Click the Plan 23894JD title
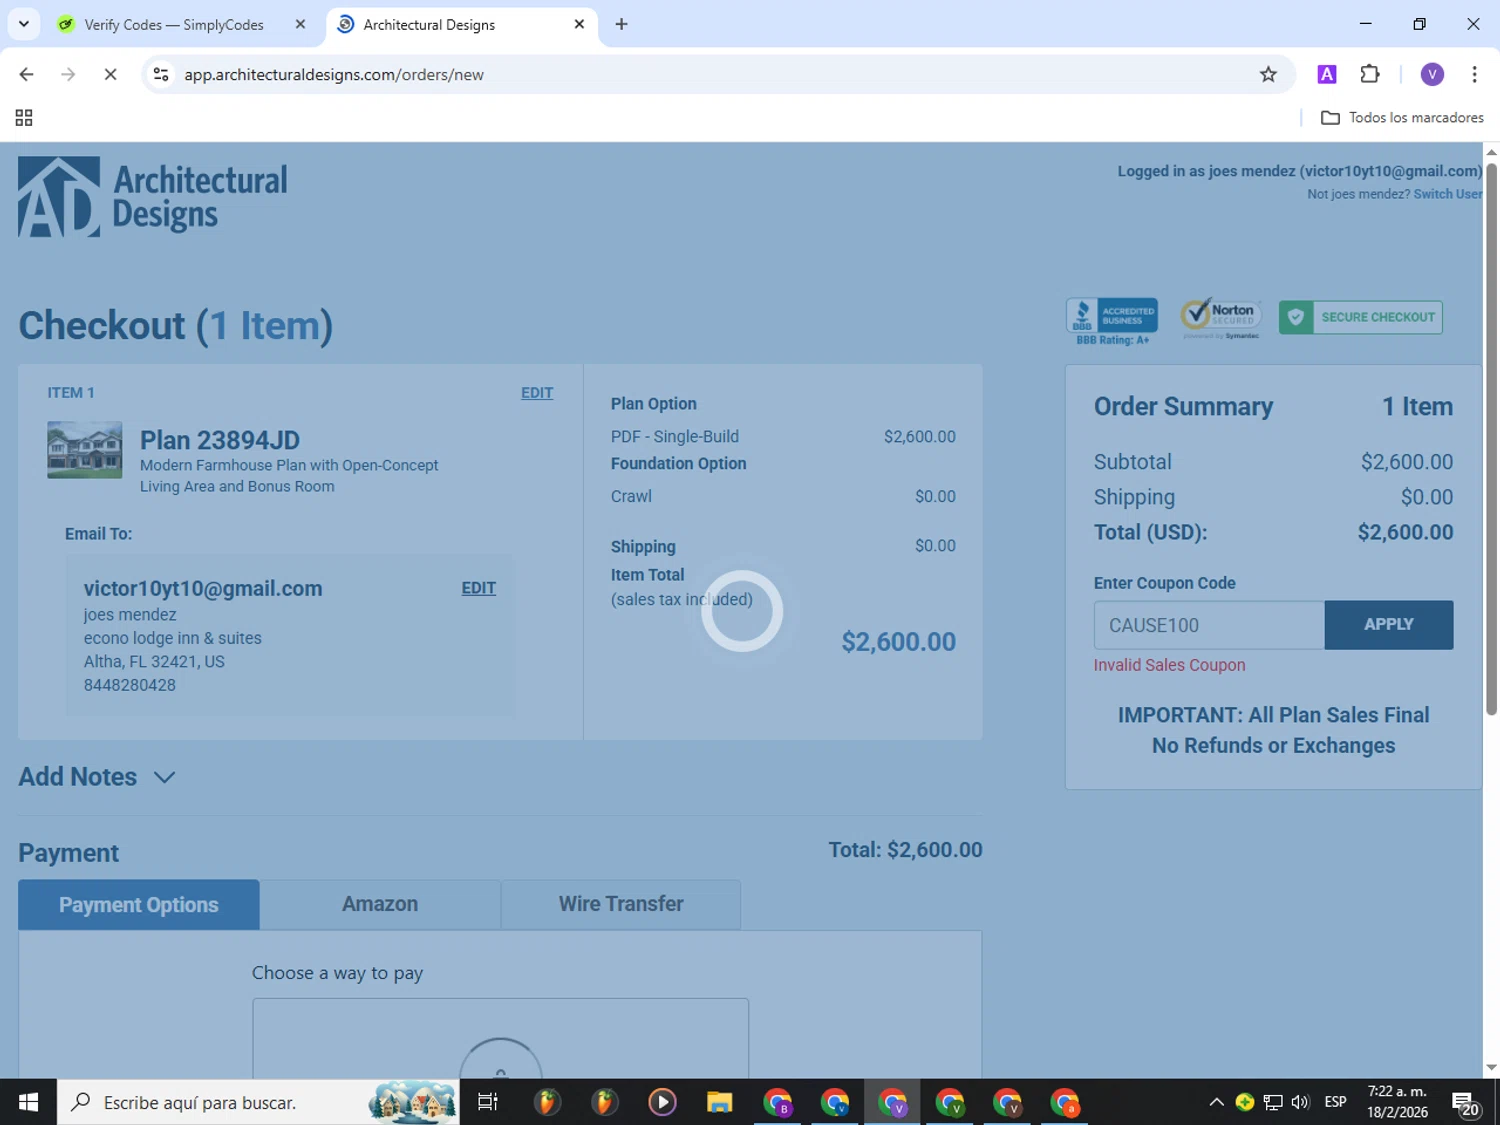This screenshot has width=1500, height=1125. tap(220, 440)
